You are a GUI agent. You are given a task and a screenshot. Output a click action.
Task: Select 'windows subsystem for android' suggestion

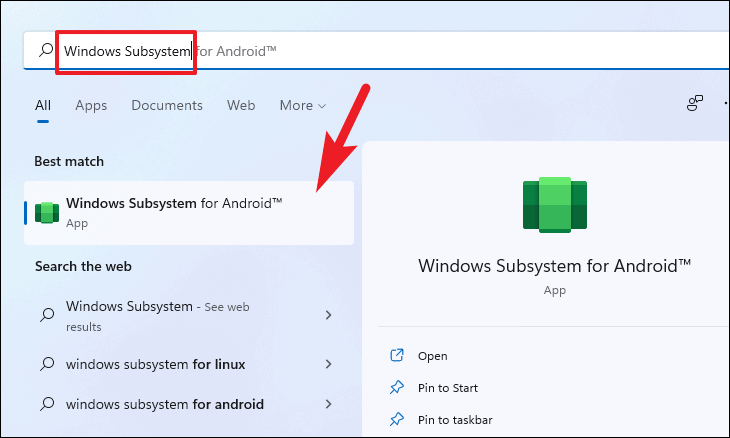point(189,404)
